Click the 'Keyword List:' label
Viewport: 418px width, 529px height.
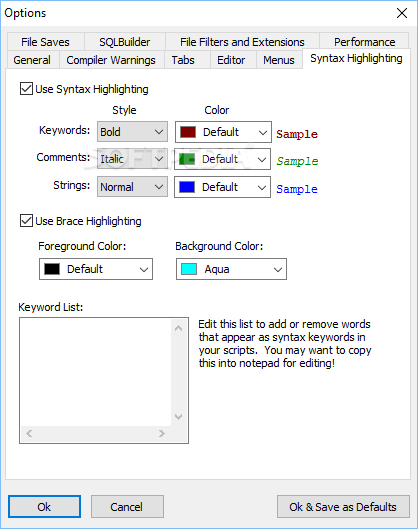point(51,307)
